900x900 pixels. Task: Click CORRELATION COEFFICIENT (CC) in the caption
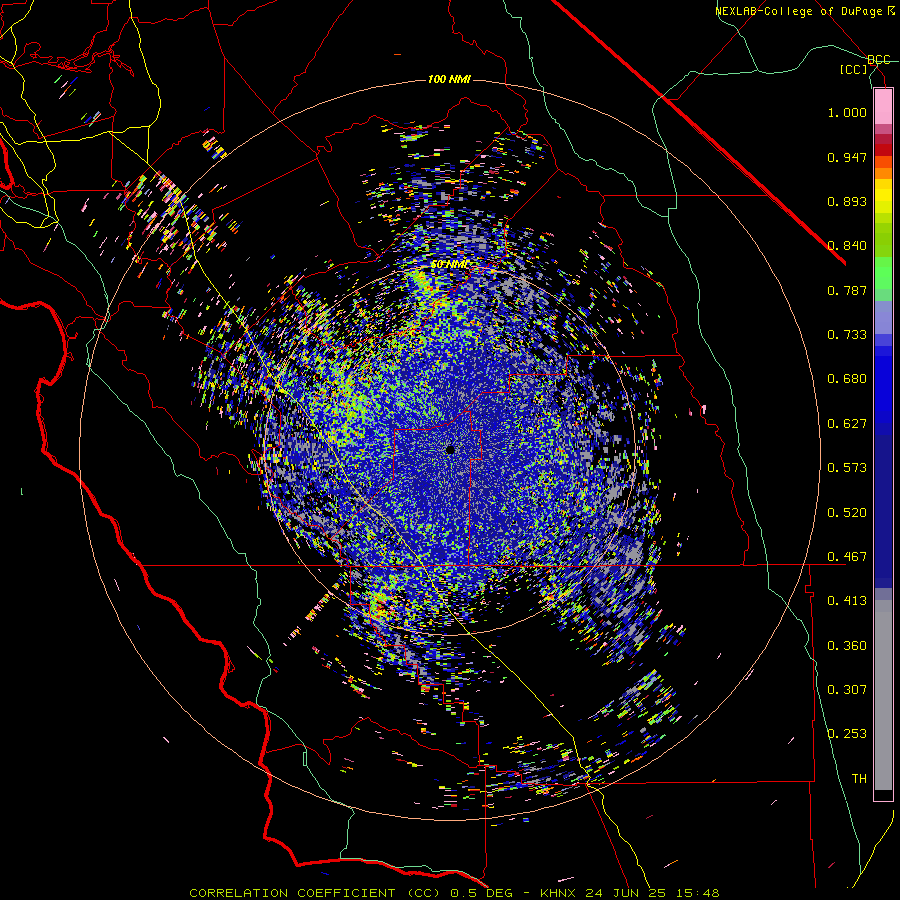click(x=315, y=893)
